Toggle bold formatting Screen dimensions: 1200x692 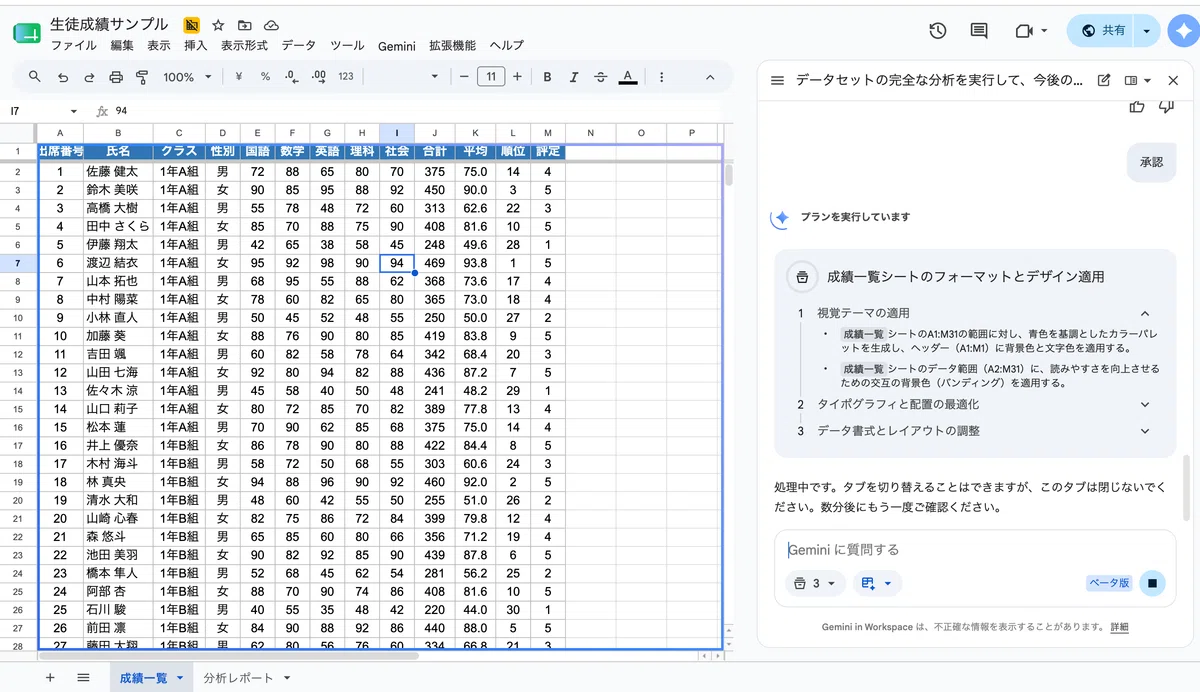(547, 77)
